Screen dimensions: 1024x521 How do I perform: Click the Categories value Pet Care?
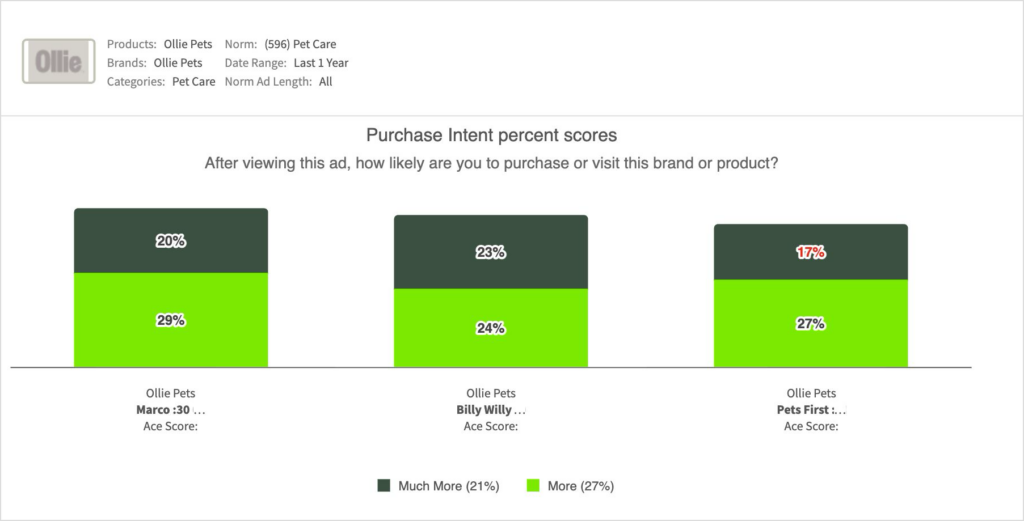point(193,82)
